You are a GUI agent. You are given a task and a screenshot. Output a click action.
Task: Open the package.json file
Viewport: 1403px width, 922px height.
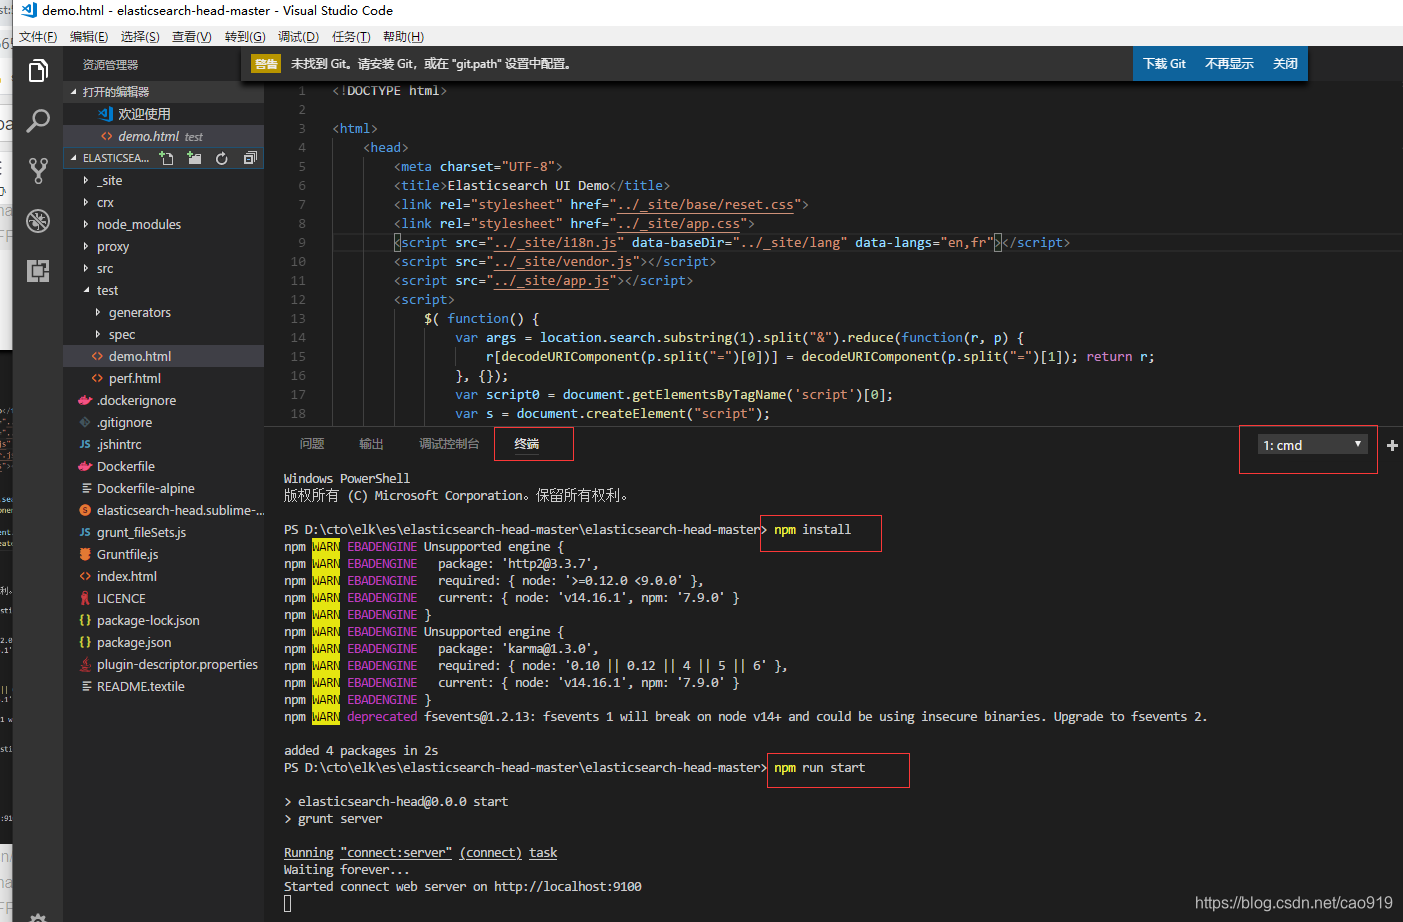point(163,643)
